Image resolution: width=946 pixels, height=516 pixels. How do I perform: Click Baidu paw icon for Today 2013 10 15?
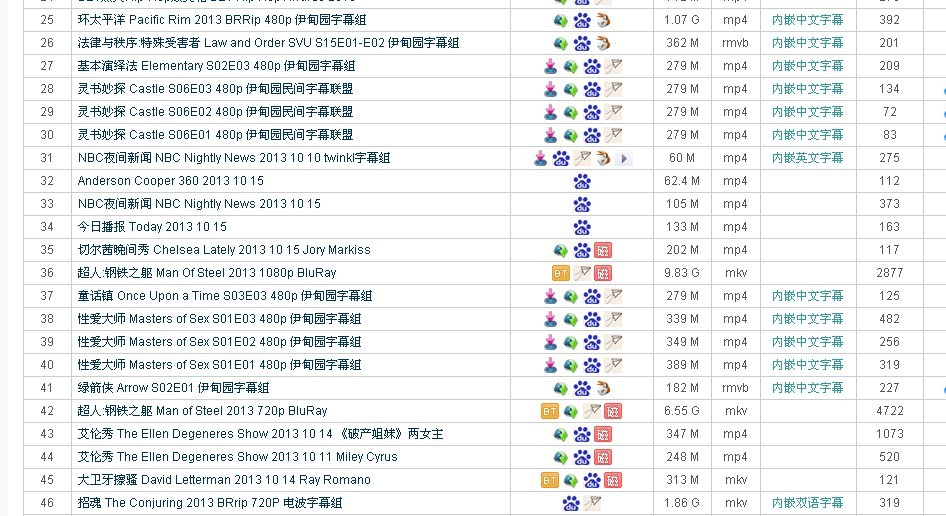(x=582, y=227)
